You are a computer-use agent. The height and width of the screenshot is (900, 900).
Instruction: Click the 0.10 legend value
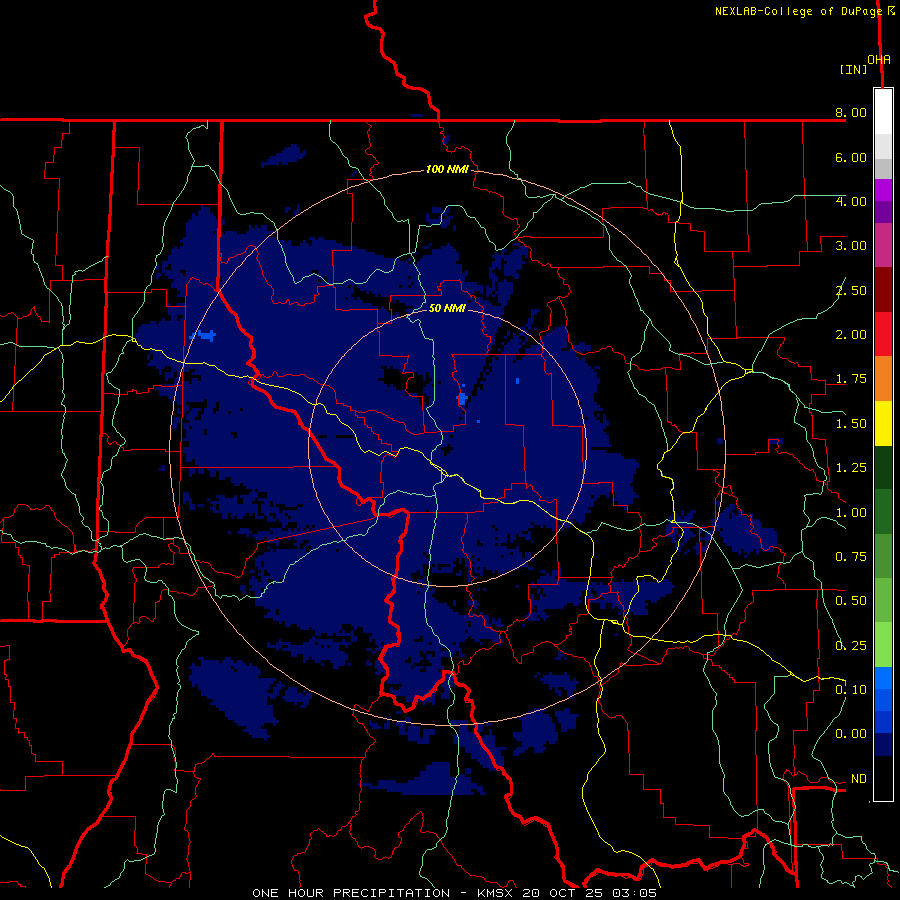coord(851,690)
